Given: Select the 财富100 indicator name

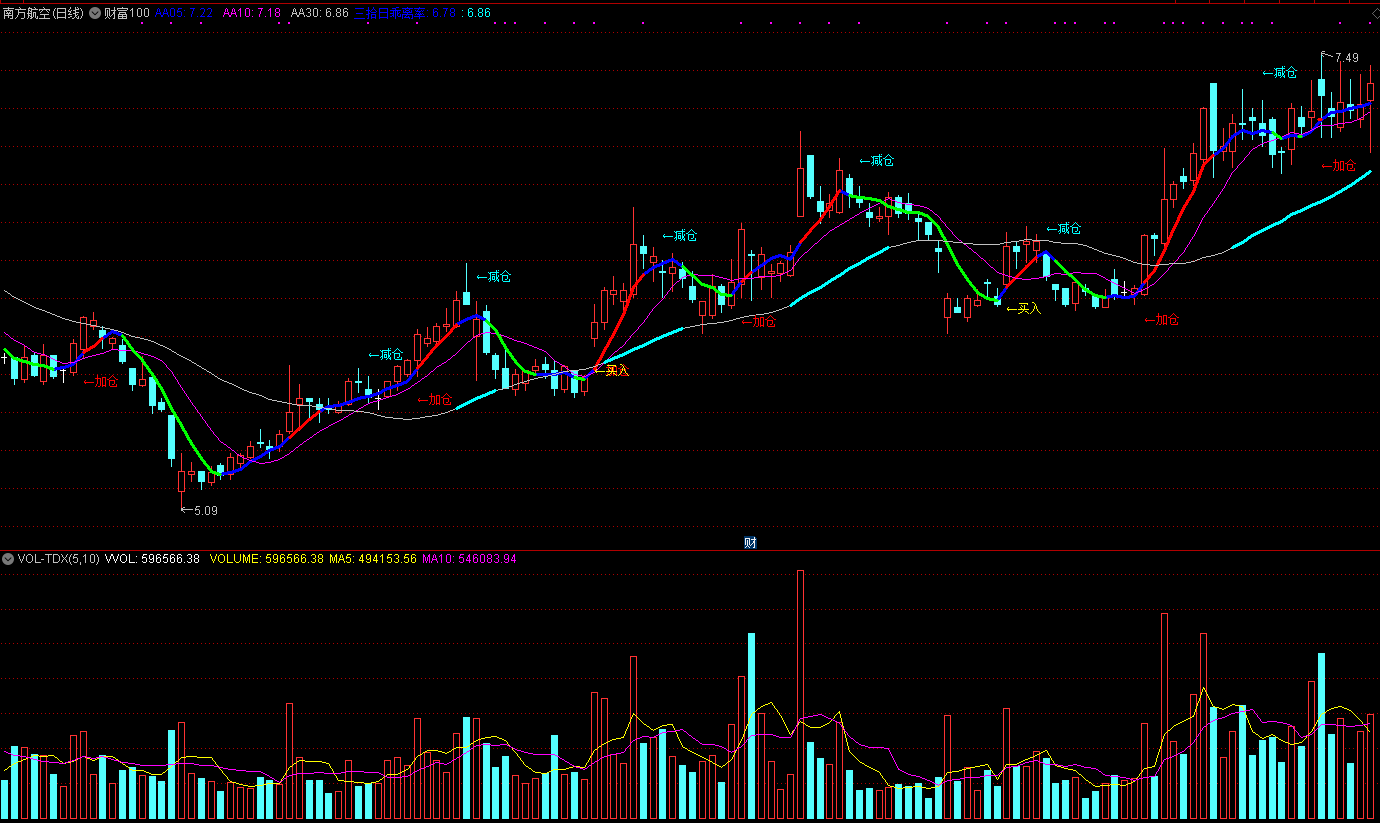Looking at the screenshot, I should coord(127,13).
